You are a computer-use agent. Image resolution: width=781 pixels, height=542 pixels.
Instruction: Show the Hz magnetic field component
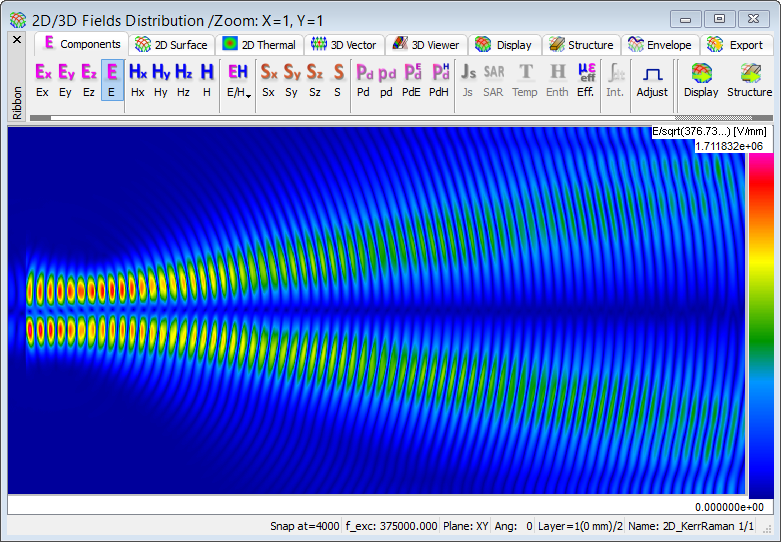coord(184,79)
